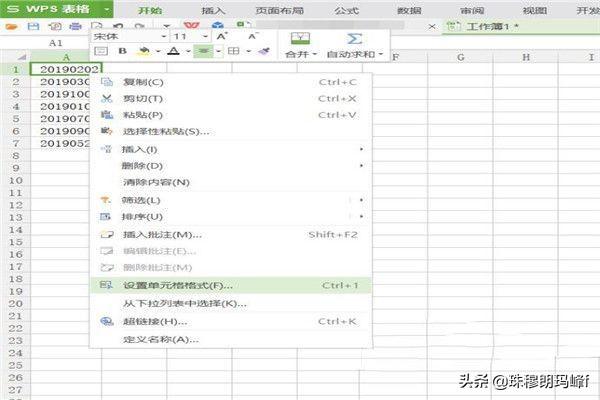Choose 复制(C) from context menu

click(x=231, y=82)
